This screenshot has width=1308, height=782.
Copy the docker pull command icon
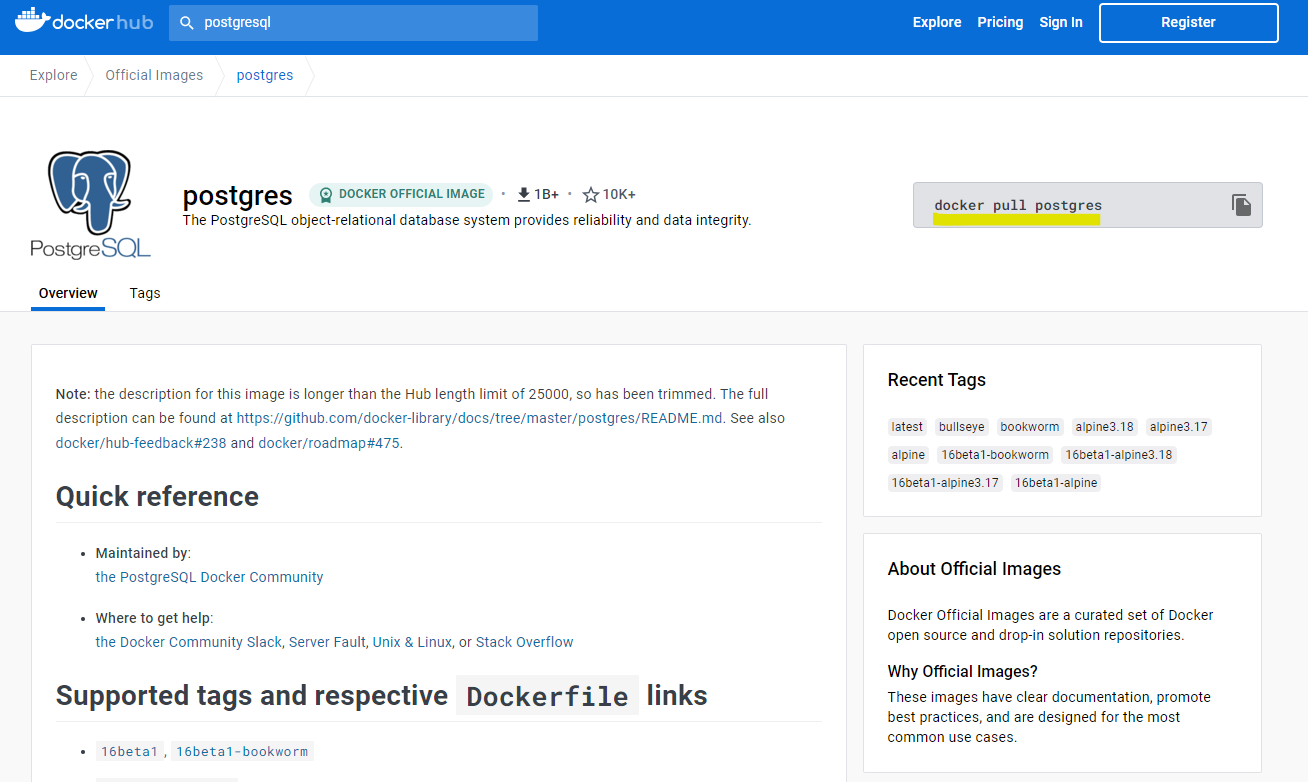(1241, 205)
